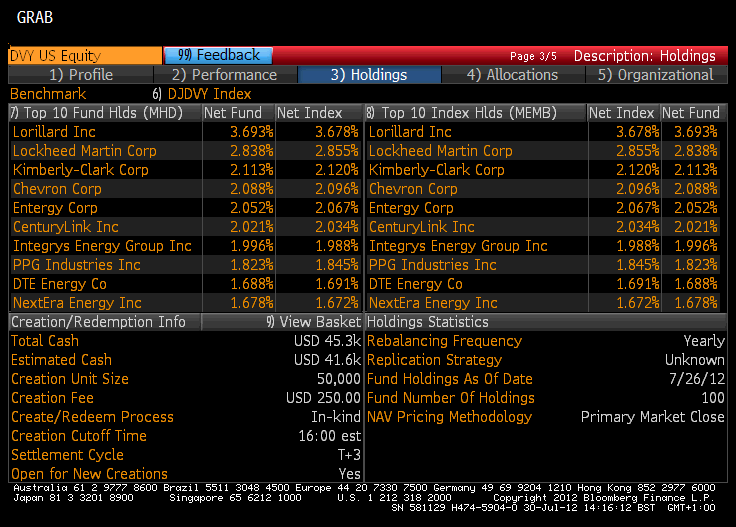Click the 16:00 est cutoff value
The width and height of the screenshot is (736, 527).
pyautogui.click(x=330, y=436)
